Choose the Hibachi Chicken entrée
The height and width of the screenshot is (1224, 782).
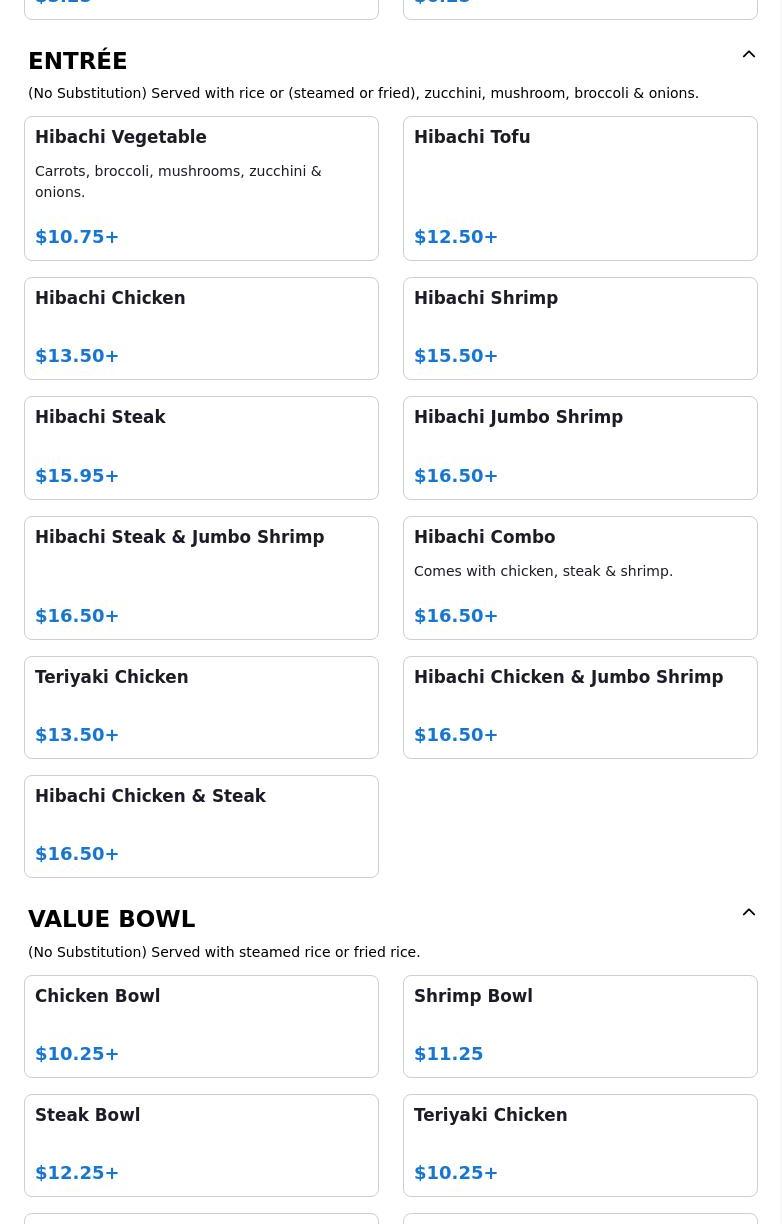(201, 329)
